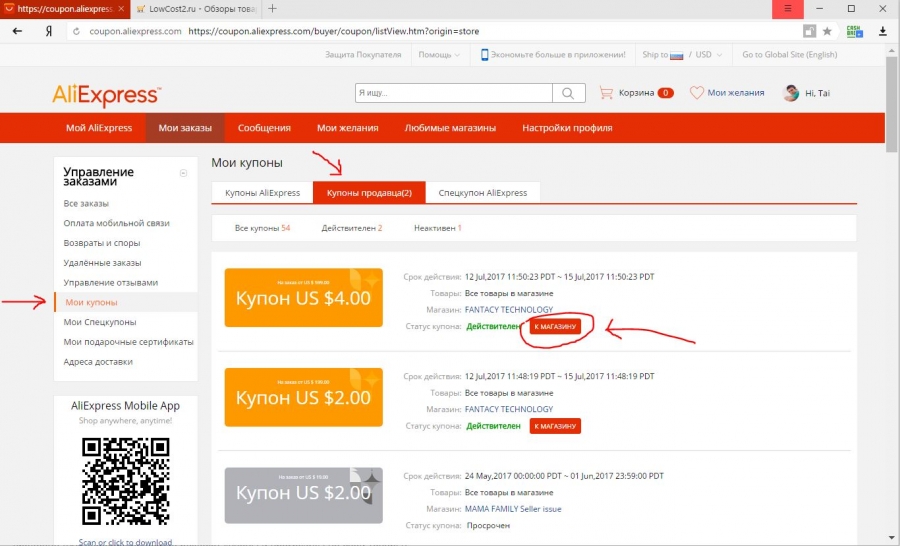Go to Global Site (English)
Viewport: 900px width, 546px height.
pos(790,55)
